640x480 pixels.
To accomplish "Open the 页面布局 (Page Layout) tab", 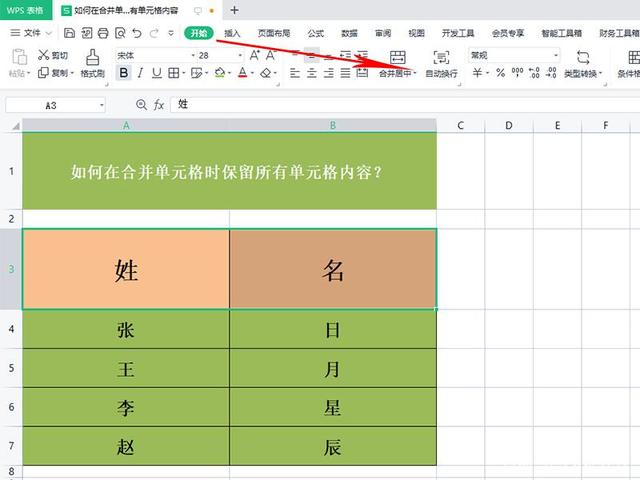I will 273,33.
